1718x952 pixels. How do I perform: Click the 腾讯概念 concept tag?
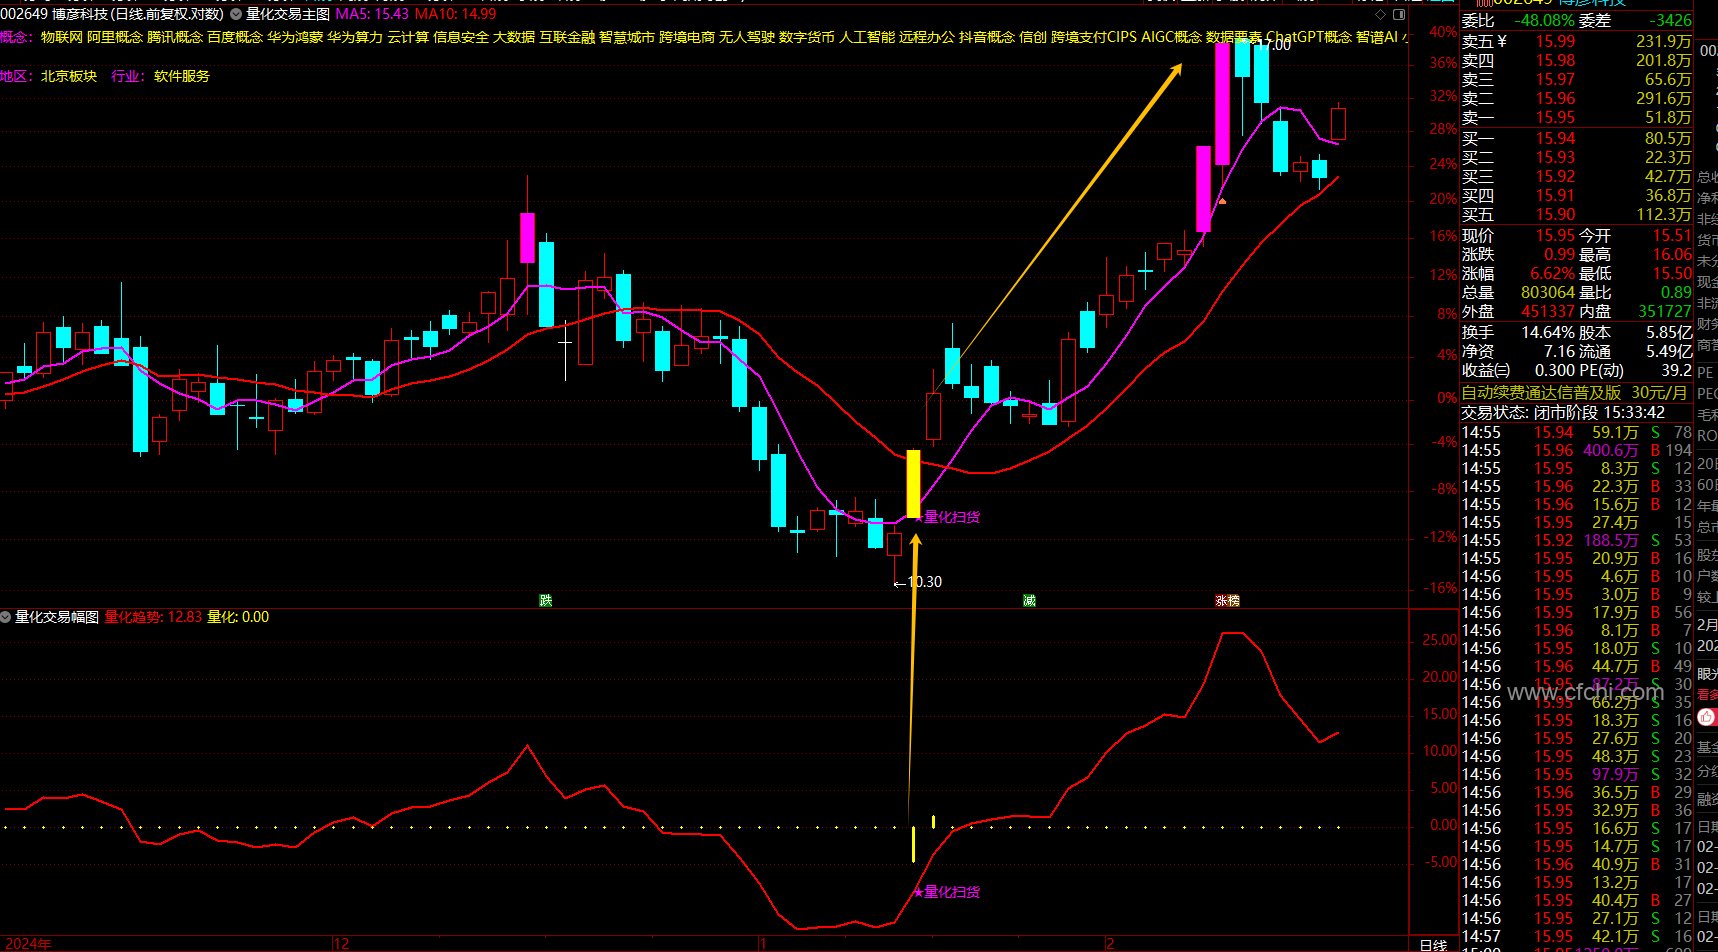point(175,37)
